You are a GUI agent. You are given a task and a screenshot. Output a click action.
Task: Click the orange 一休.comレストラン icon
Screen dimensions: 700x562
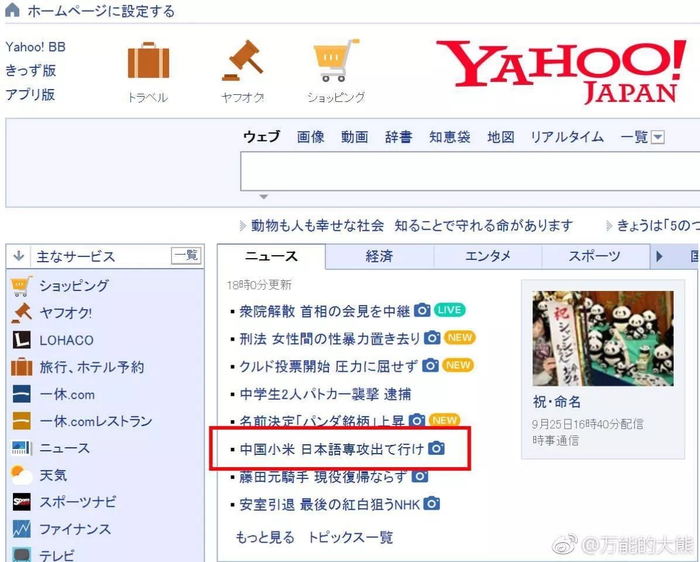21,421
